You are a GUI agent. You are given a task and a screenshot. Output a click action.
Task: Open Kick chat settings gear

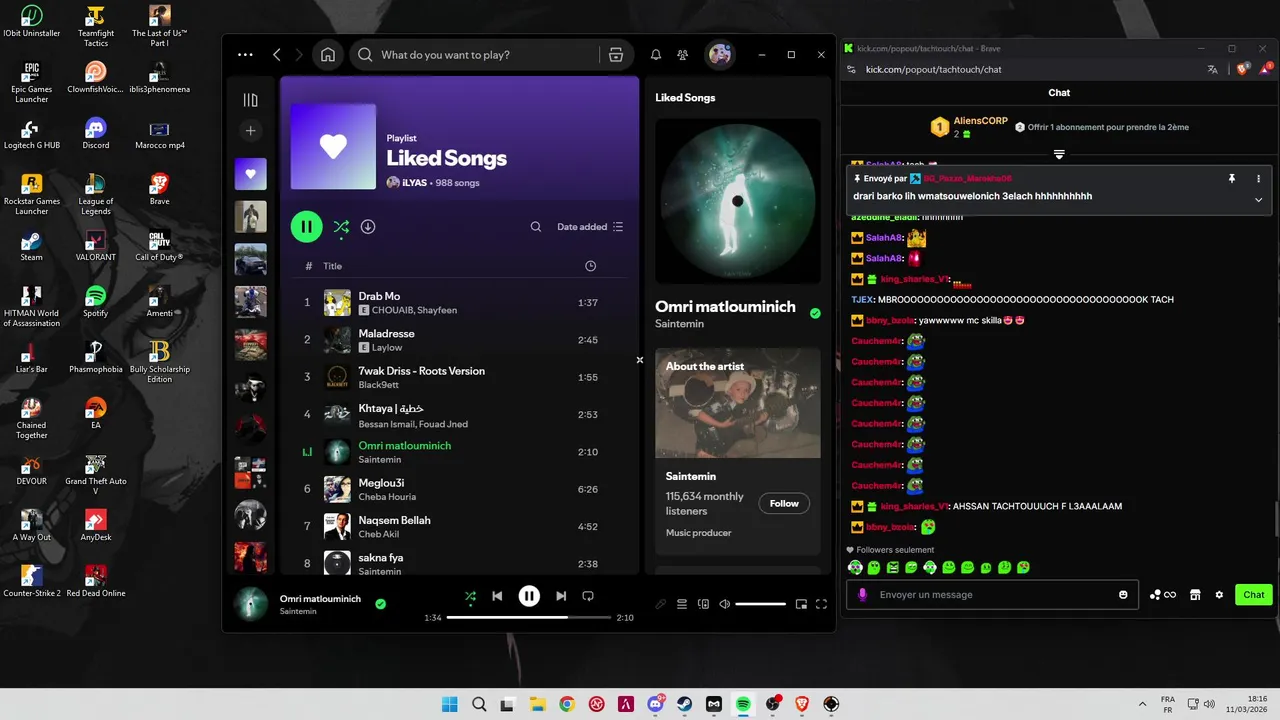coord(1219,595)
